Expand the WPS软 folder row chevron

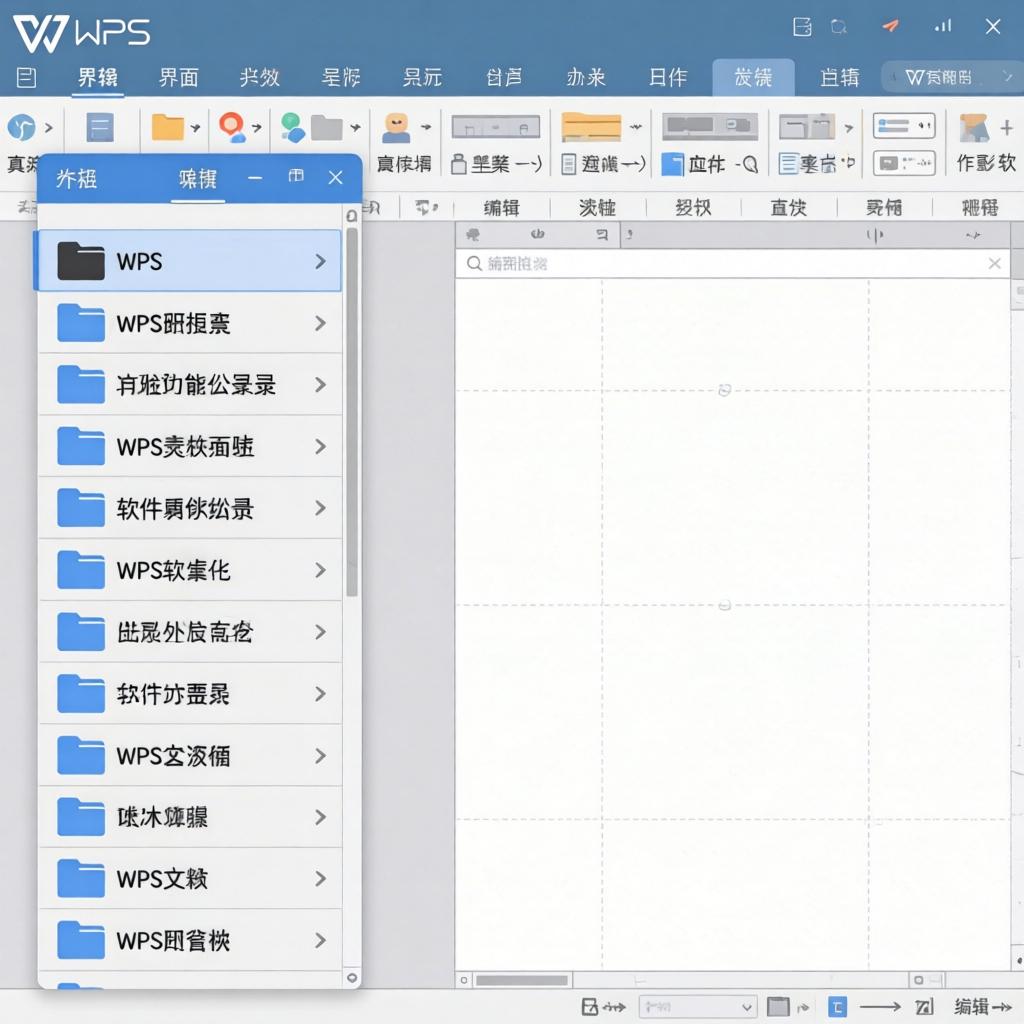click(x=320, y=570)
